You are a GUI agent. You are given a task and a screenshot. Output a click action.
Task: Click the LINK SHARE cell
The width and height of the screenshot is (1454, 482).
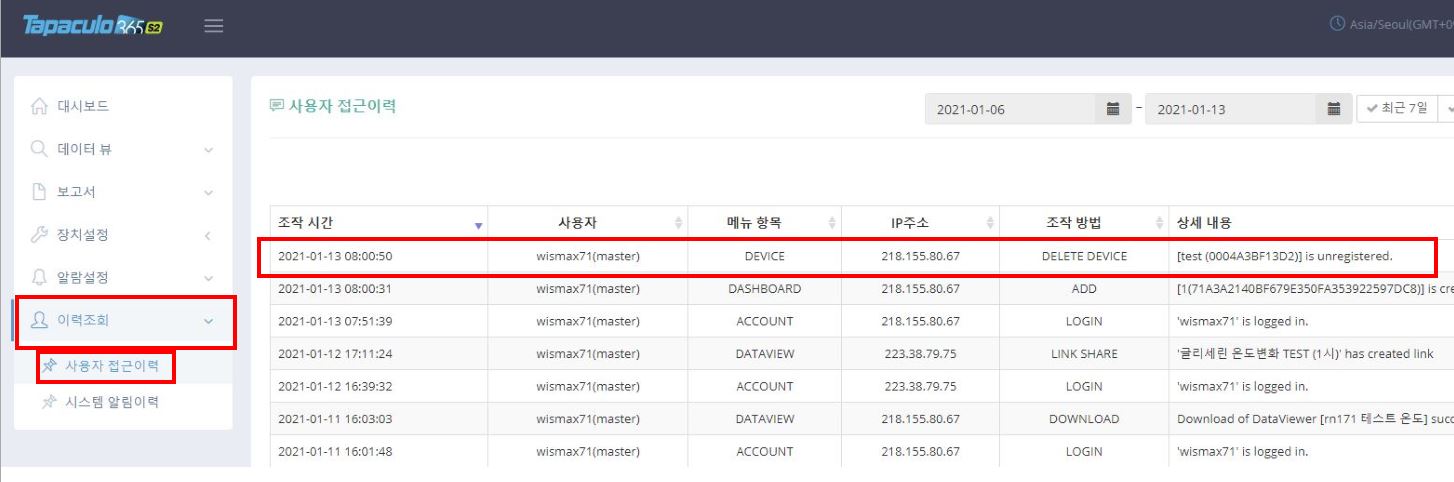pyautogui.click(x=1084, y=354)
